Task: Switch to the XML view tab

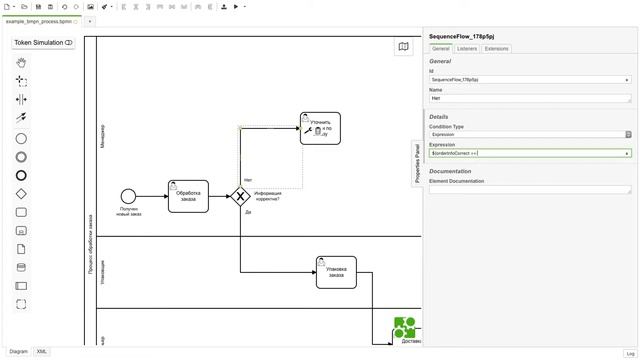Action: point(42,351)
